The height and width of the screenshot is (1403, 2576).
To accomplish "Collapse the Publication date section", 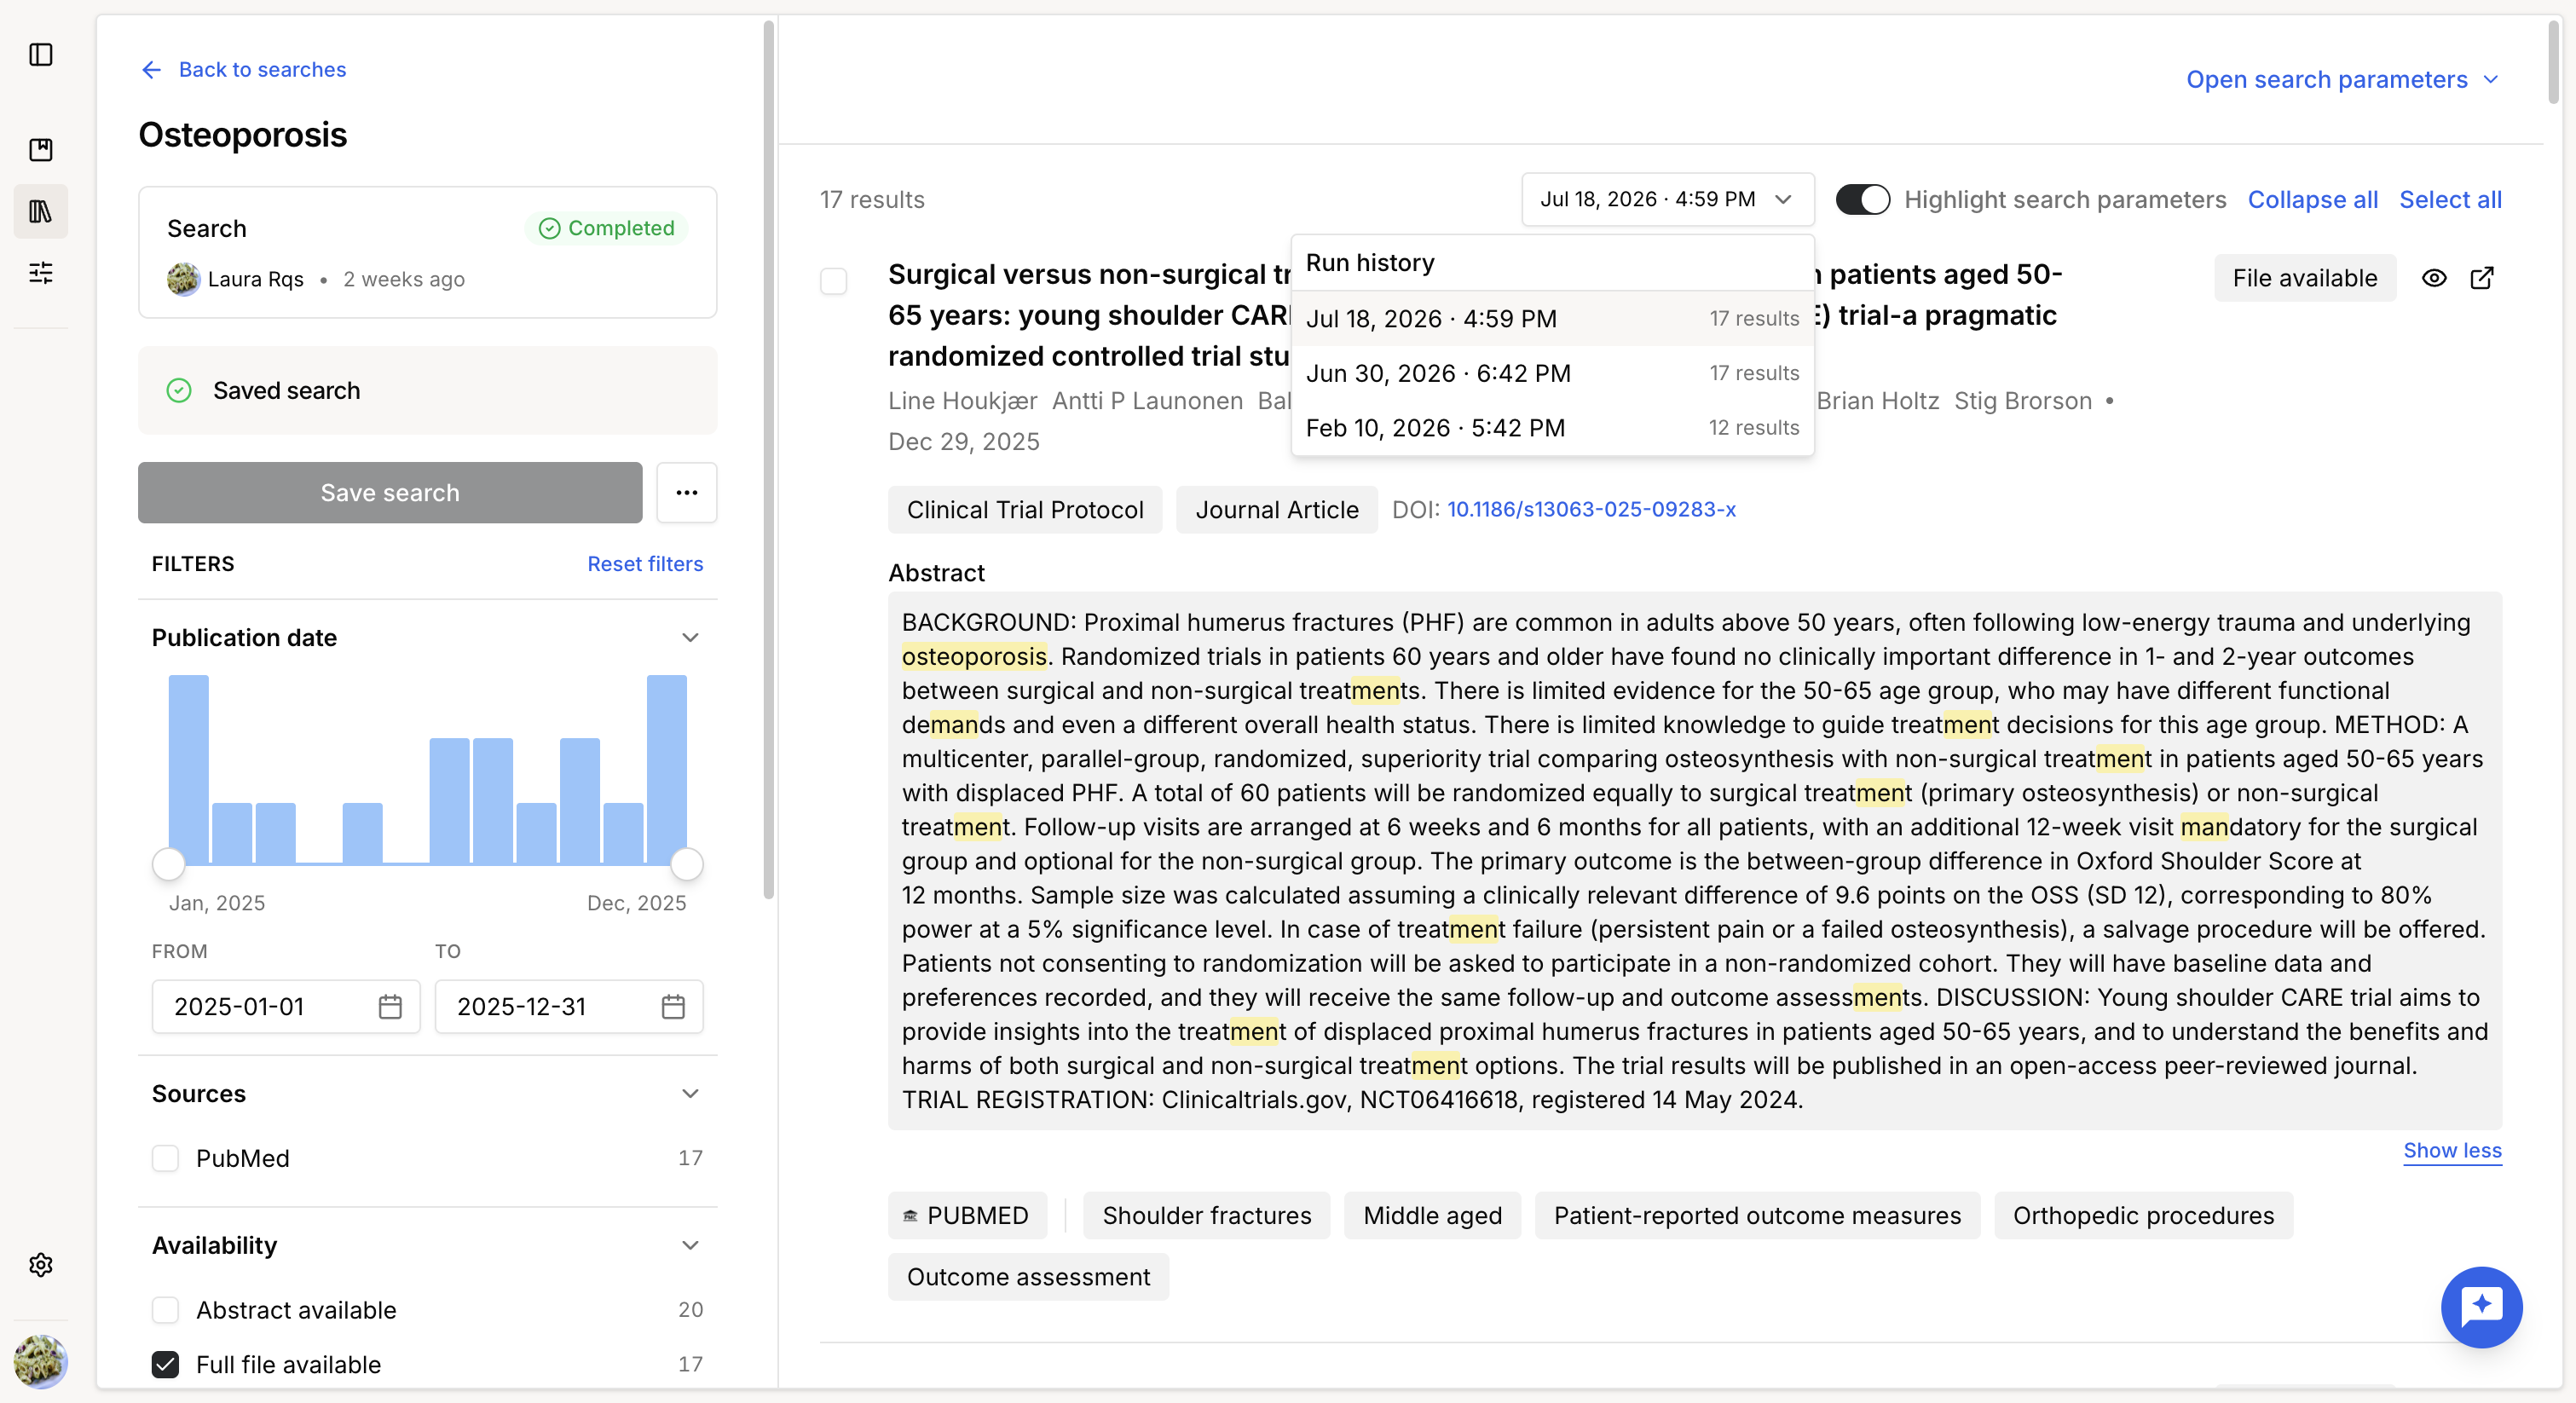I will click(x=690, y=638).
